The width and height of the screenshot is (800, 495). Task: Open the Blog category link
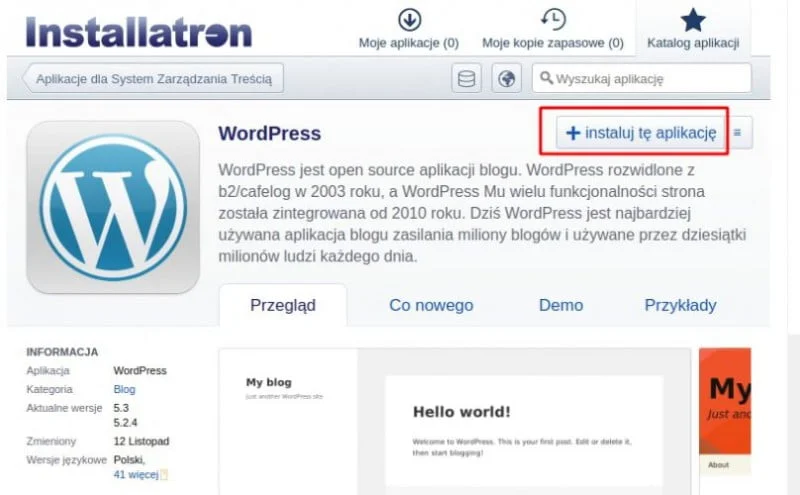coord(124,389)
